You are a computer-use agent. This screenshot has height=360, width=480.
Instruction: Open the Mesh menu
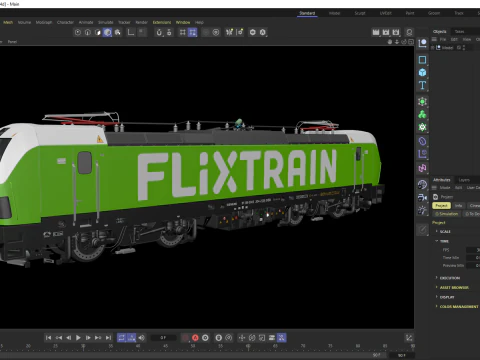pyautogui.click(x=8, y=22)
